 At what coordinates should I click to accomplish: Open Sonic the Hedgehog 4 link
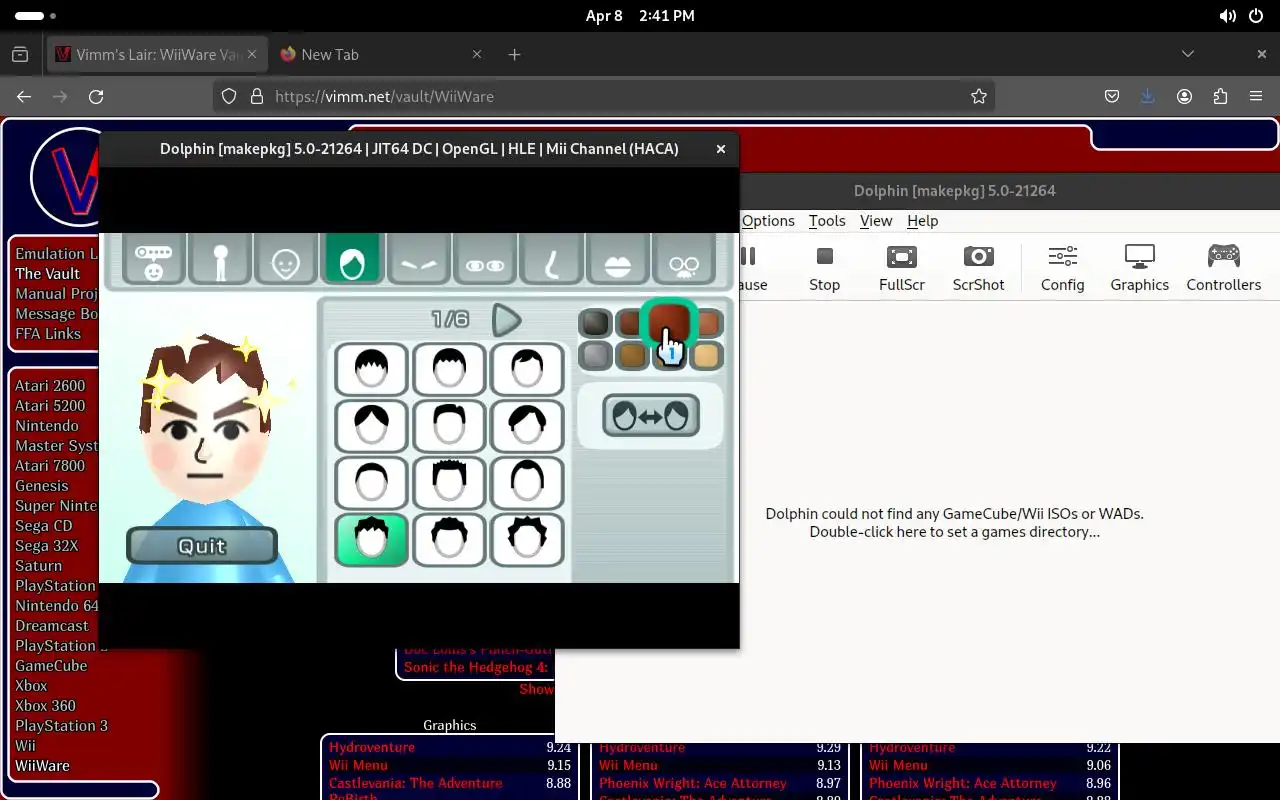point(476,667)
